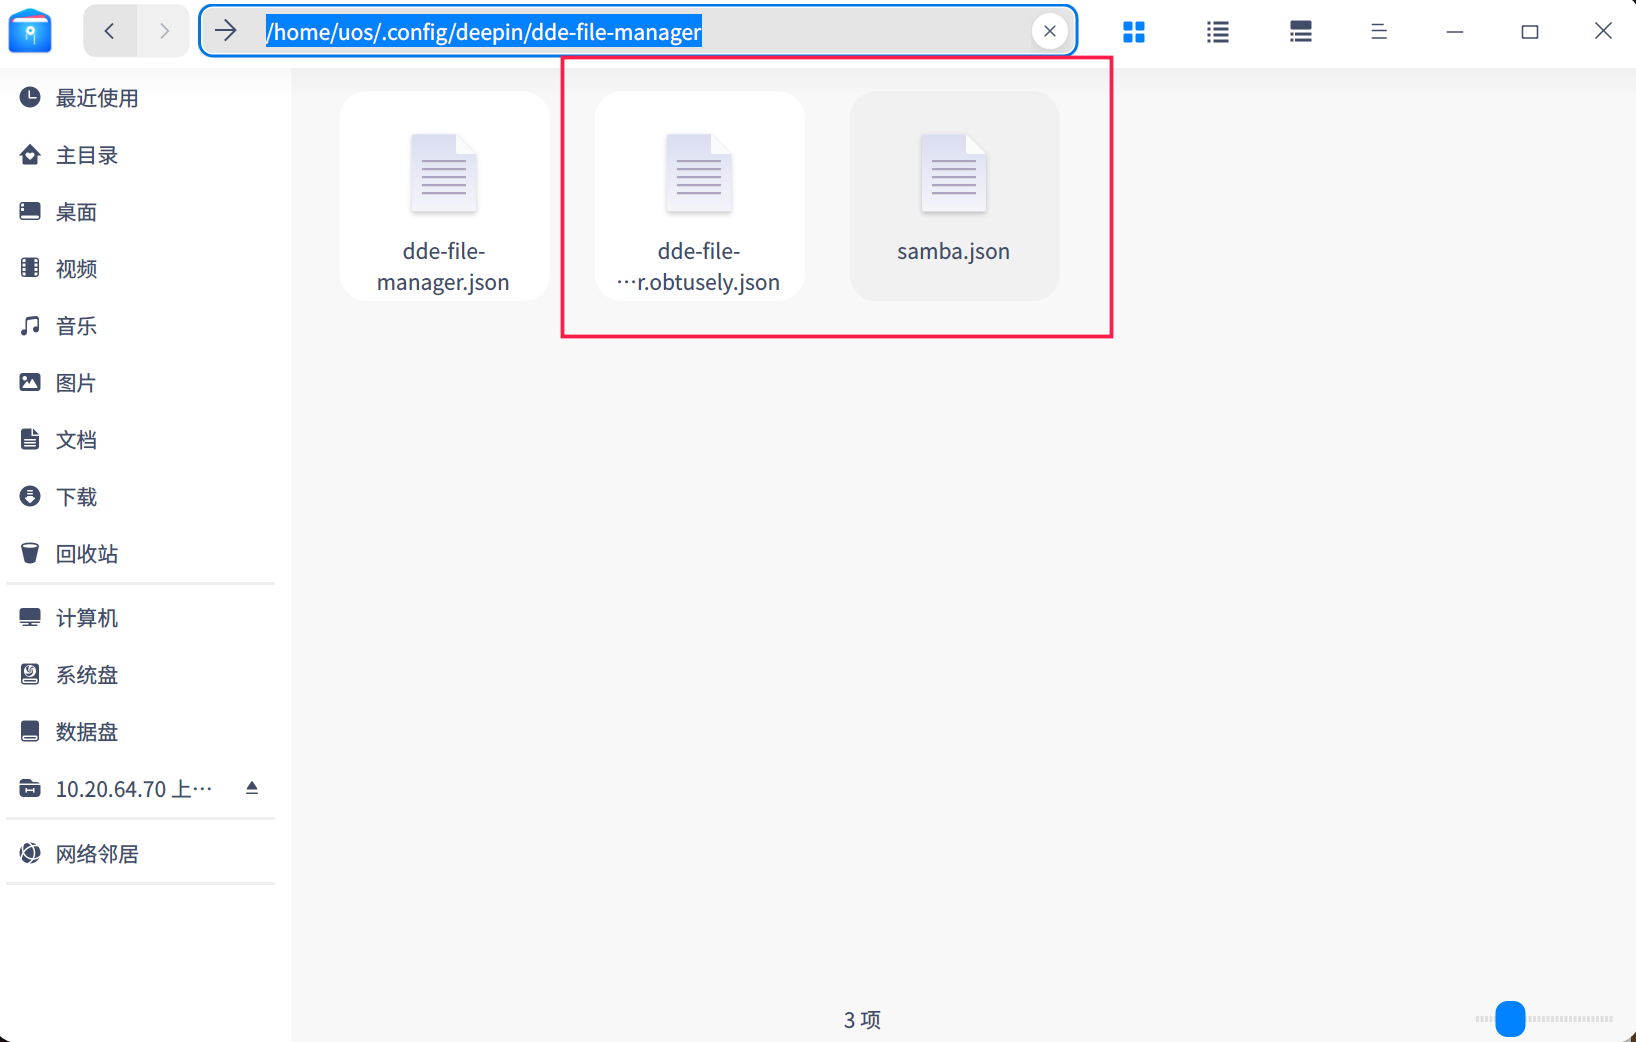Select the samba.json file

pyautogui.click(x=954, y=196)
